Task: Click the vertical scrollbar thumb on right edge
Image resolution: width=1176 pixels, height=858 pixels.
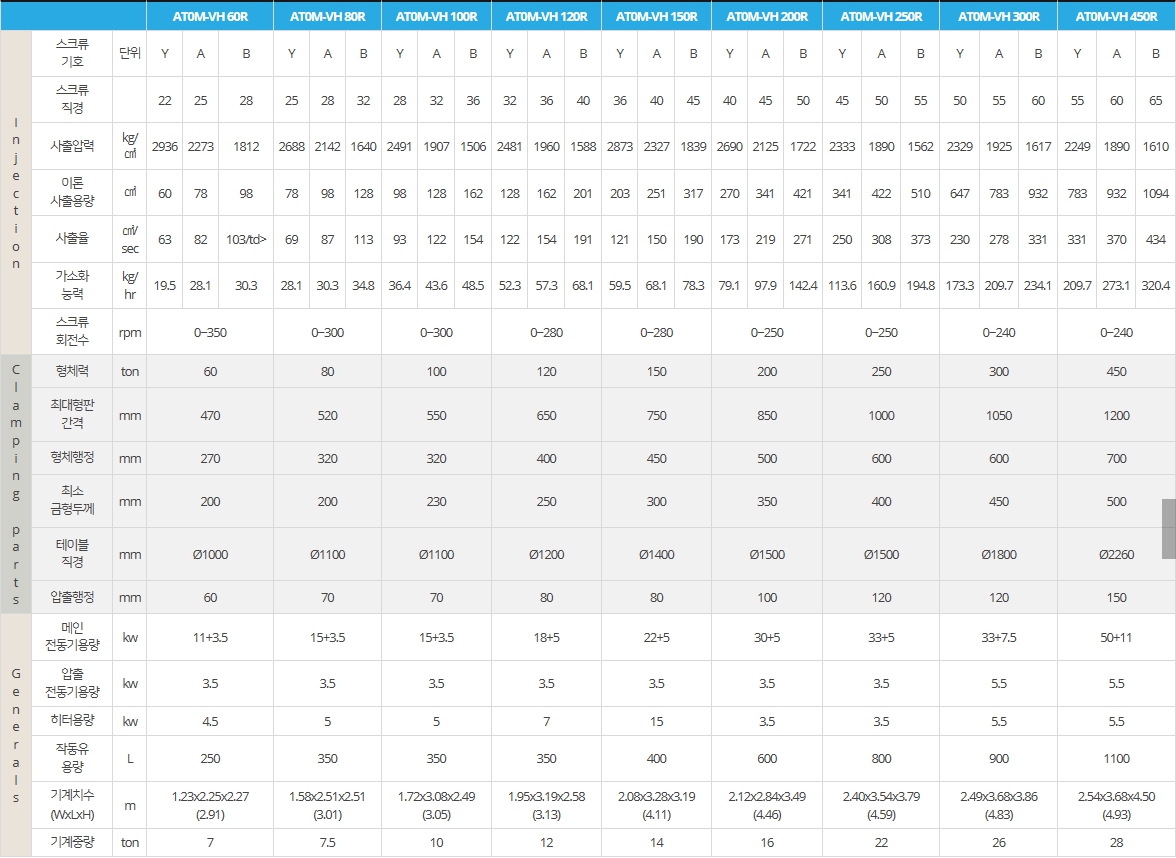Action: click(1168, 528)
